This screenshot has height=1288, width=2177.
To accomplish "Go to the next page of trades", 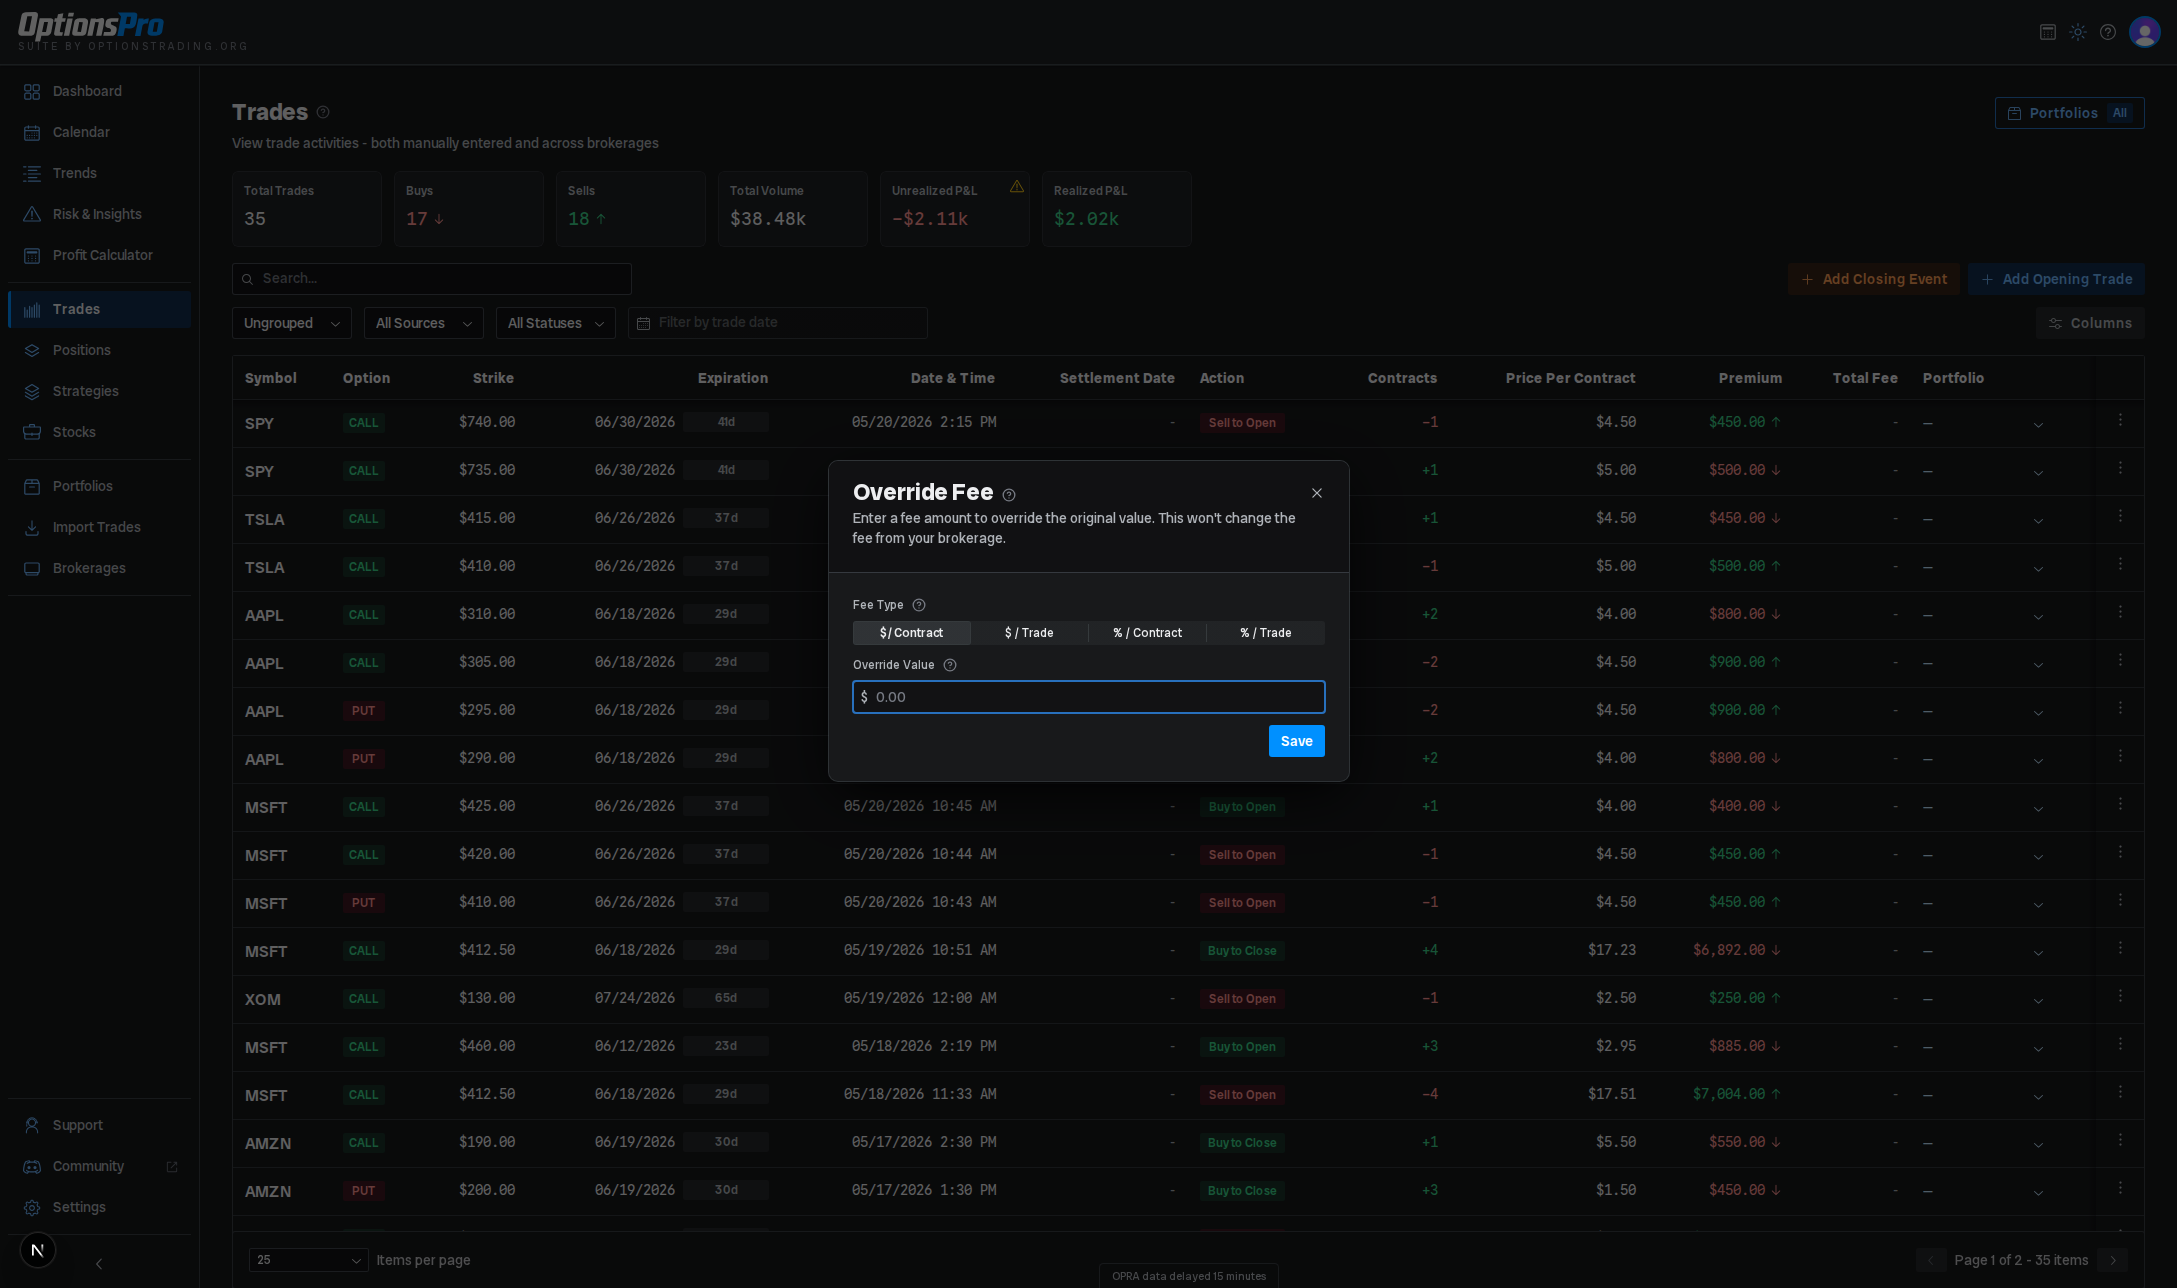I will coord(2113,1260).
